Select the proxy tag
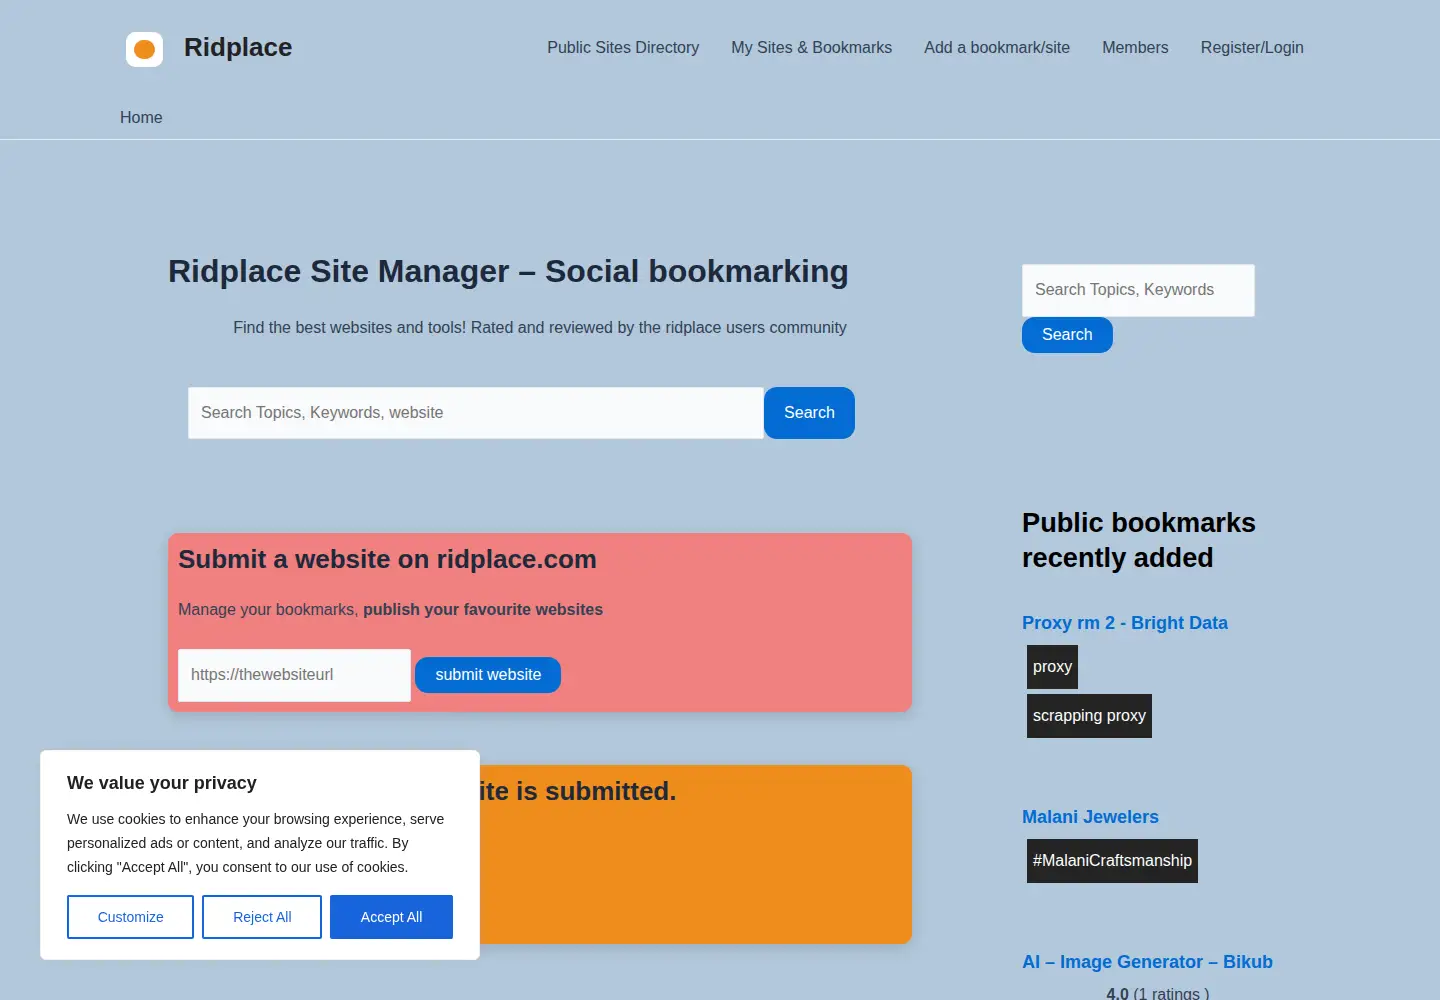 pos(1052,667)
